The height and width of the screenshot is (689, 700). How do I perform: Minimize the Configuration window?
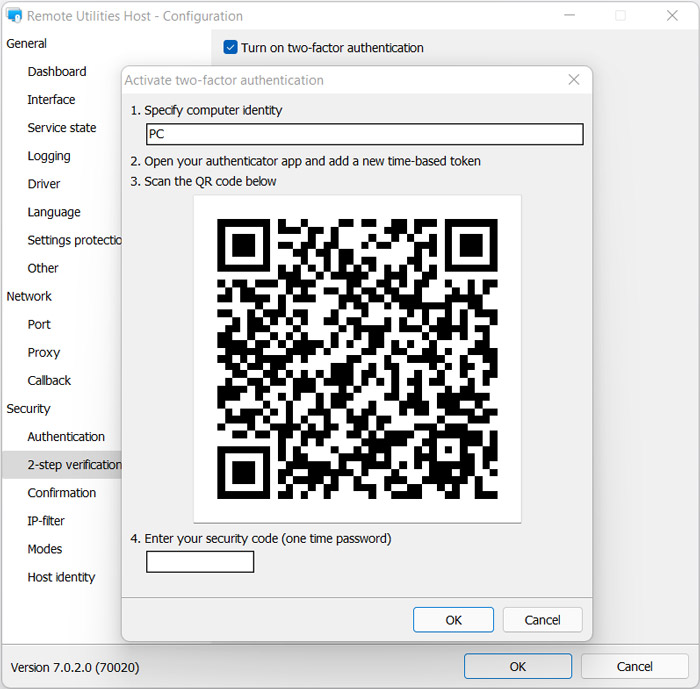(x=569, y=16)
